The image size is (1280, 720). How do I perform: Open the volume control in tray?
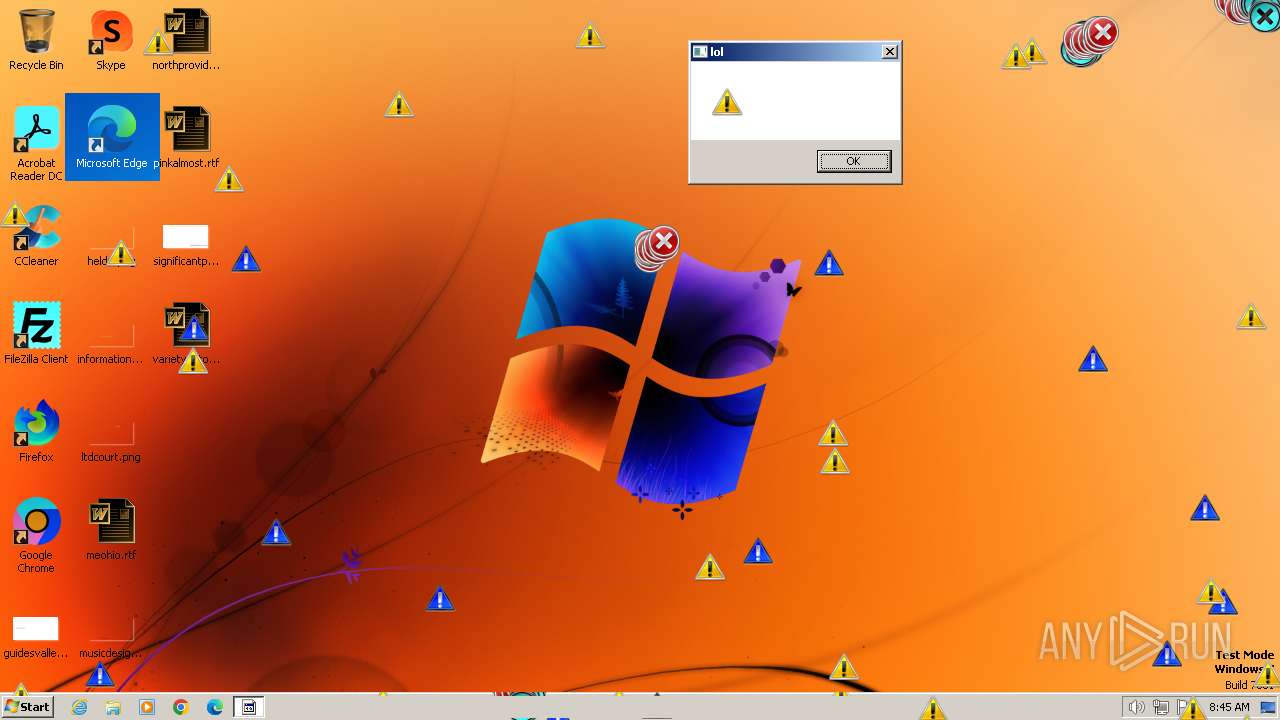(x=1136, y=707)
